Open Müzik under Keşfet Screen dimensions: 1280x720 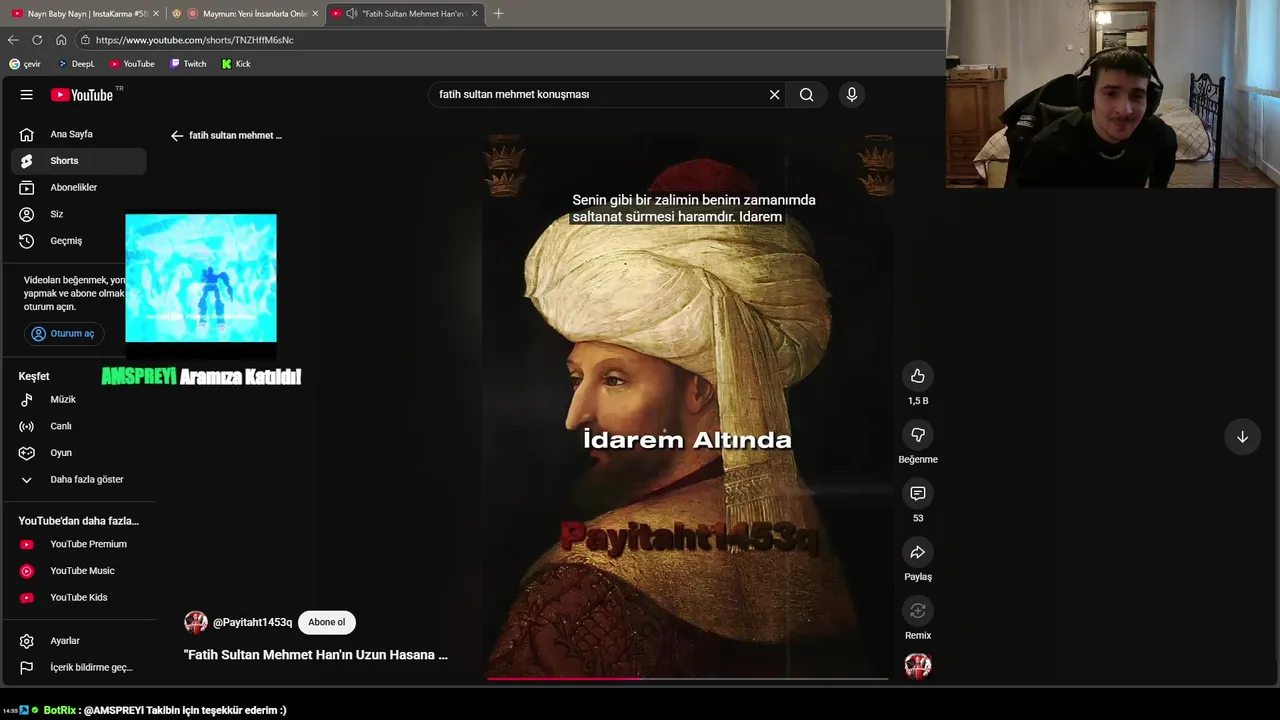coord(79,400)
